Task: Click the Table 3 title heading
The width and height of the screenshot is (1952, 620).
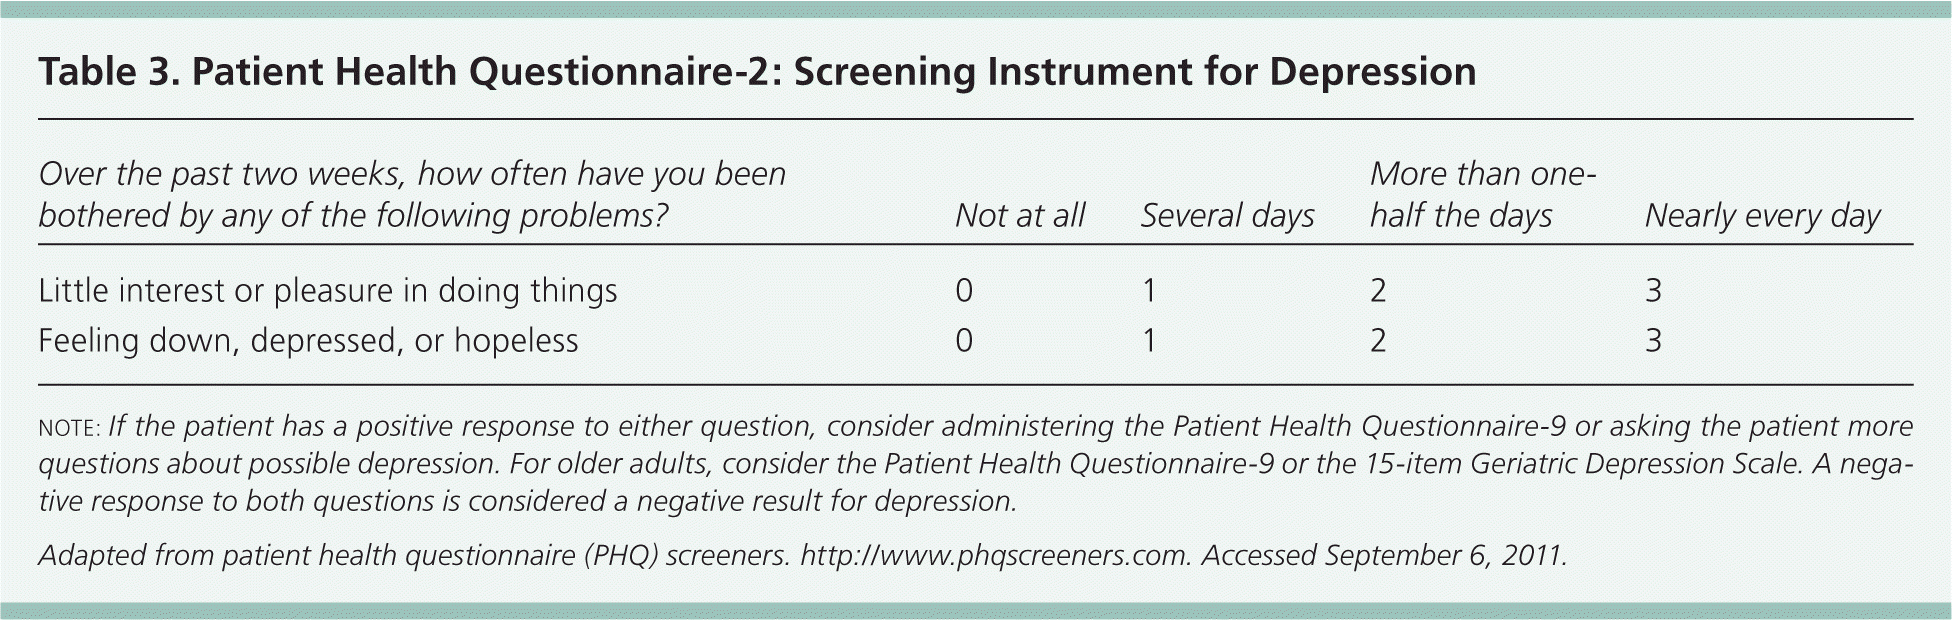Action: pos(757,72)
